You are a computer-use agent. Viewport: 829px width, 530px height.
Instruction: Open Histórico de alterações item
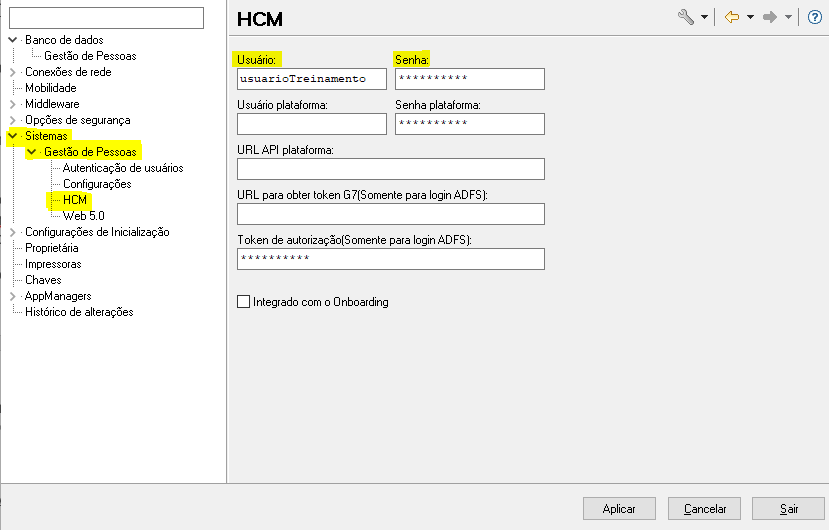[x=79, y=312]
